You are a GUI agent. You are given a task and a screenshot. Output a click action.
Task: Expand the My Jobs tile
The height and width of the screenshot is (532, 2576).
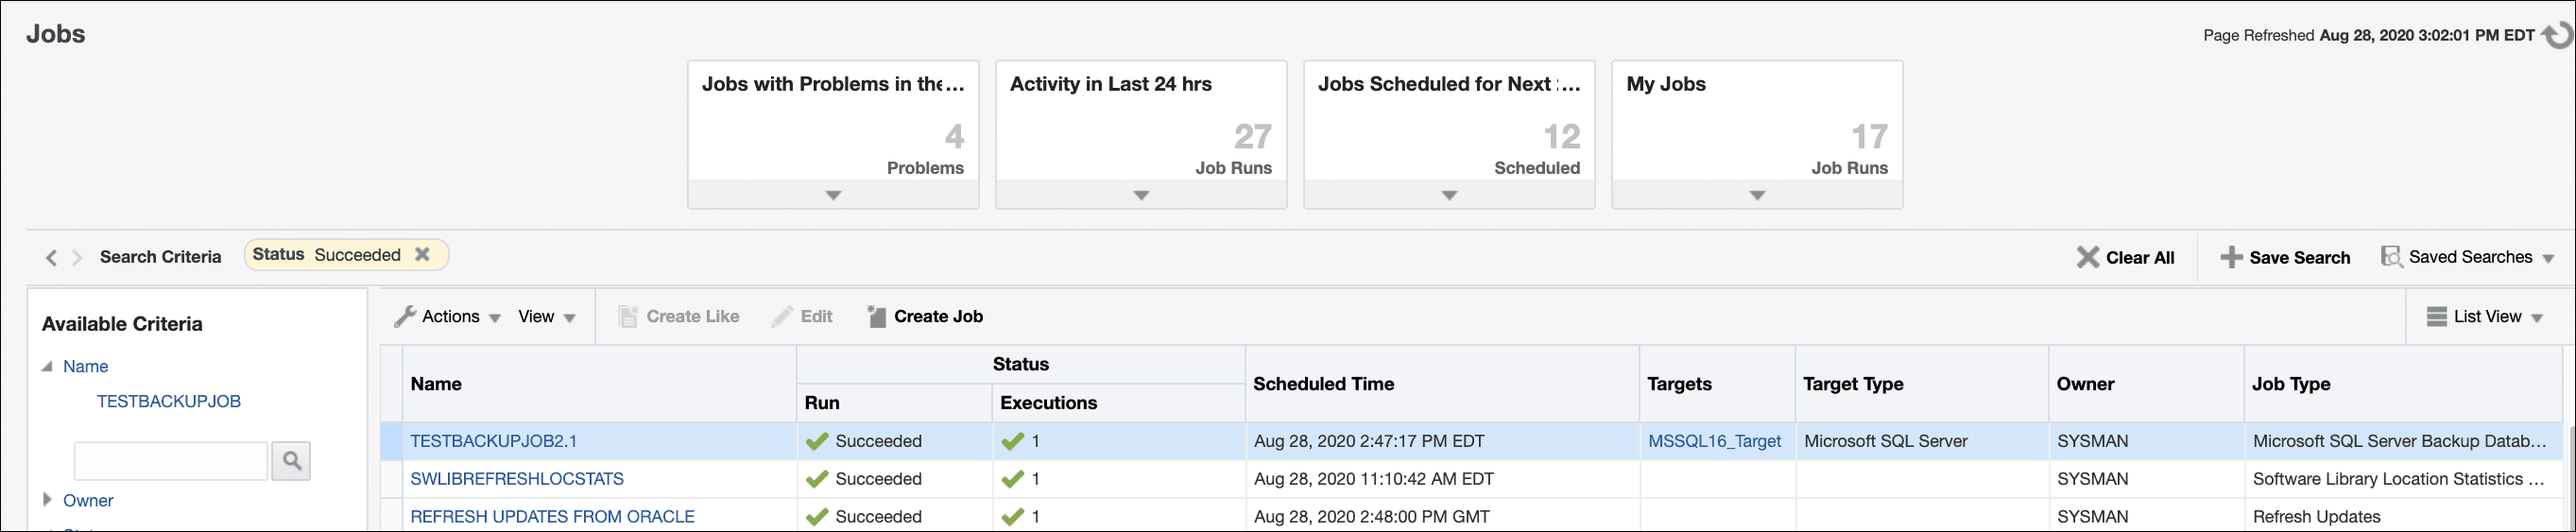tap(1757, 195)
